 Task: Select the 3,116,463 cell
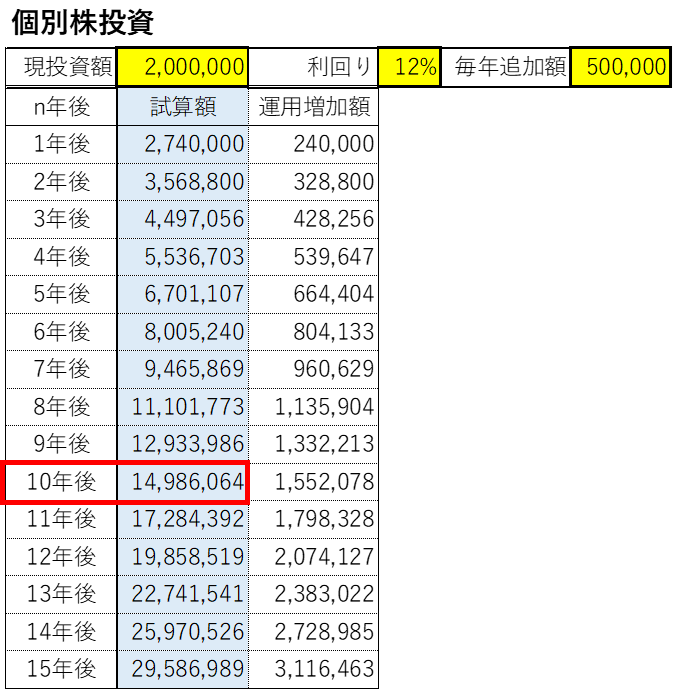coord(313,669)
